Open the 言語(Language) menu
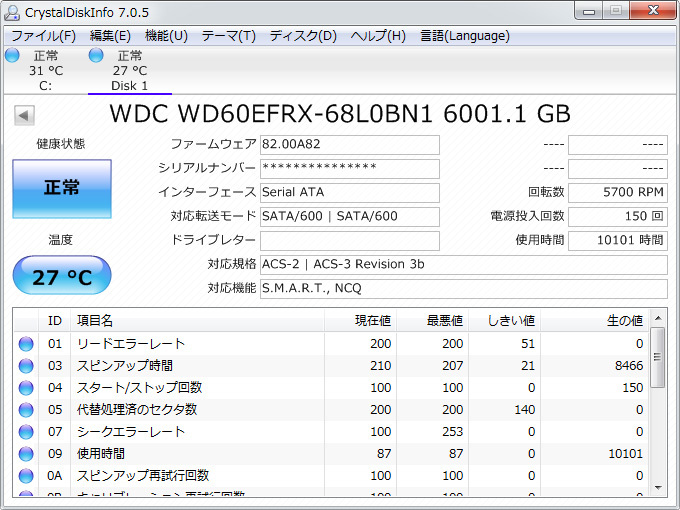Viewport: 680px width, 510px height. pyautogui.click(x=464, y=36)
